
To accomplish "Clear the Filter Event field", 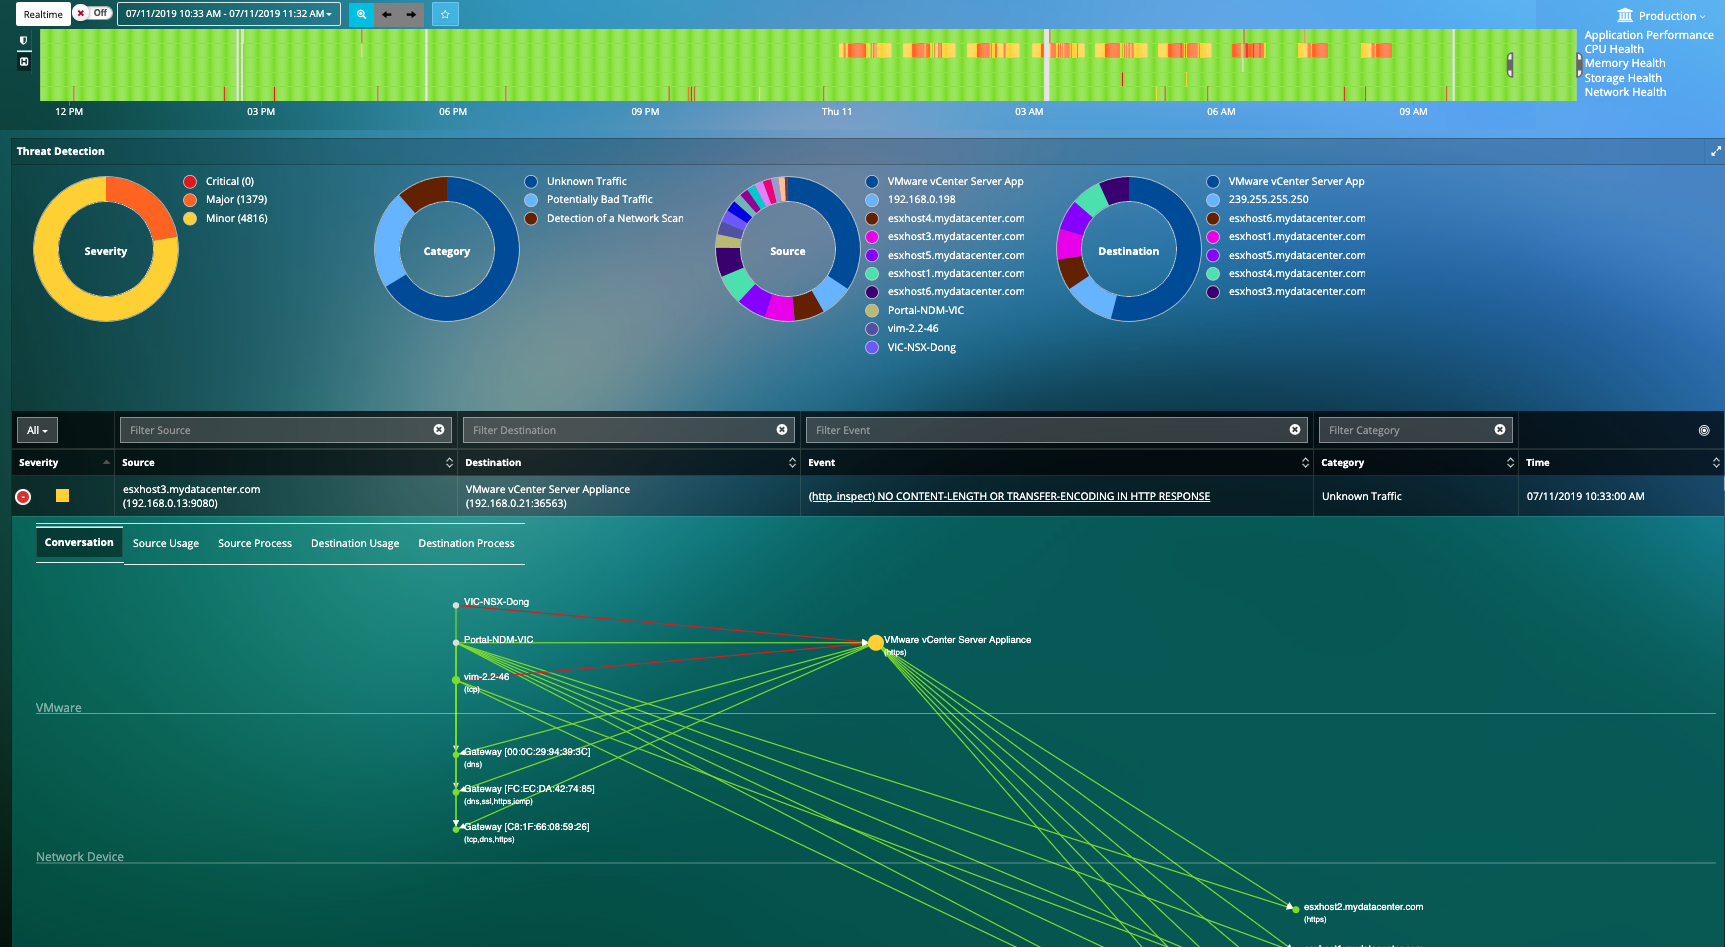I will tap(1295, 430).
